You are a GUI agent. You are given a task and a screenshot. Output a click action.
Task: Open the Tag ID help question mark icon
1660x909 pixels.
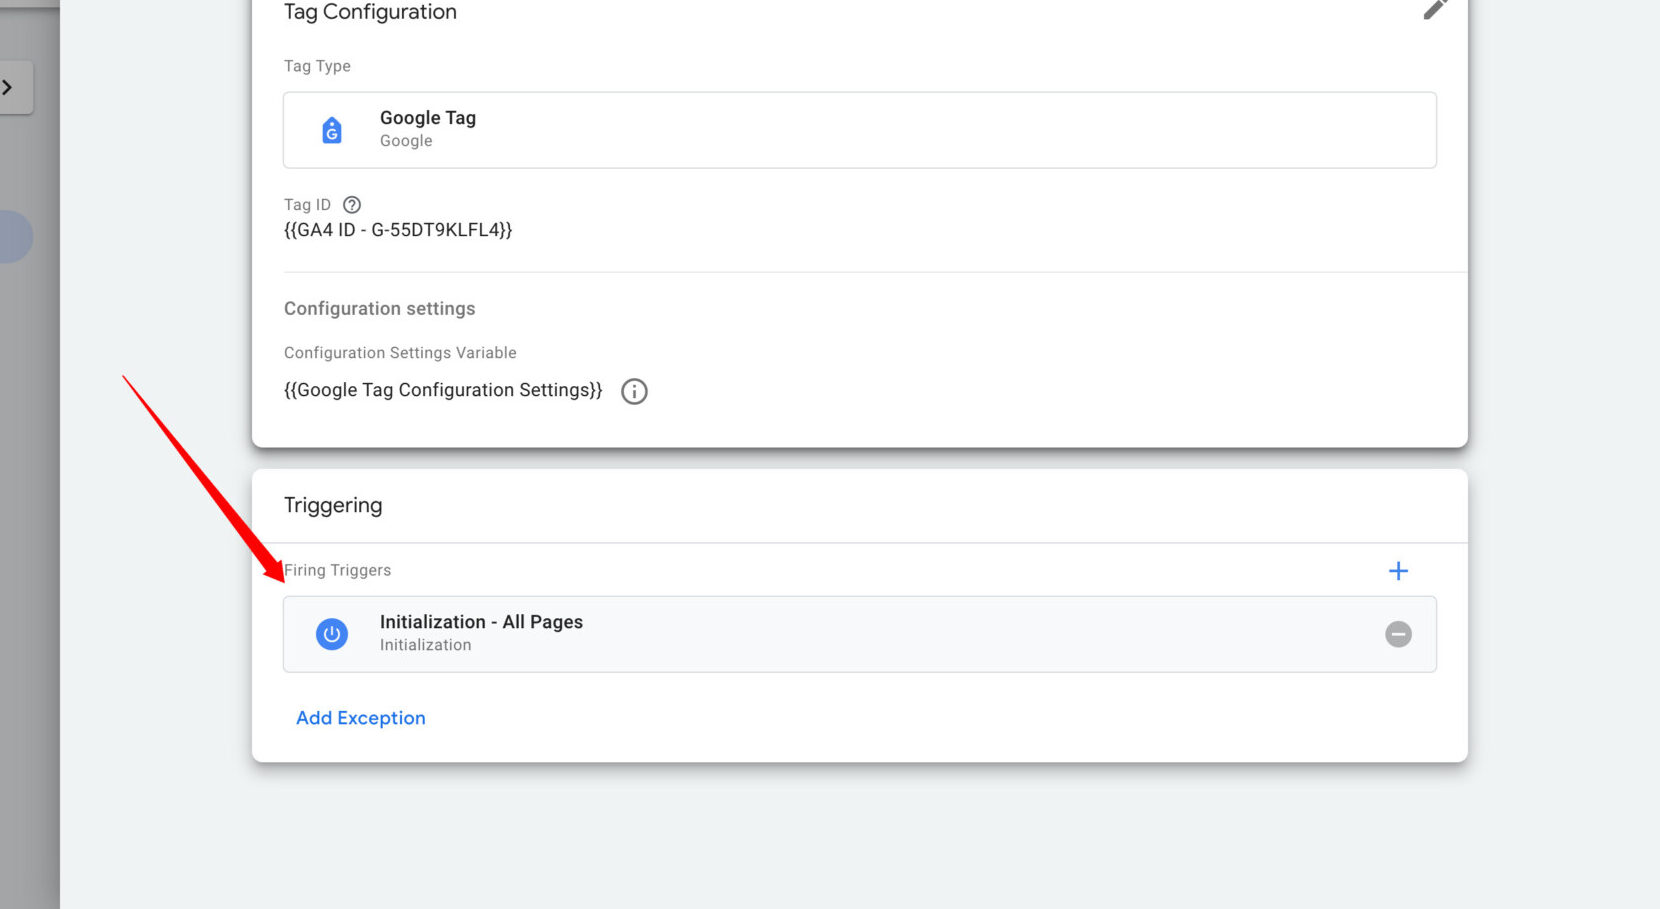coord(351,204)
